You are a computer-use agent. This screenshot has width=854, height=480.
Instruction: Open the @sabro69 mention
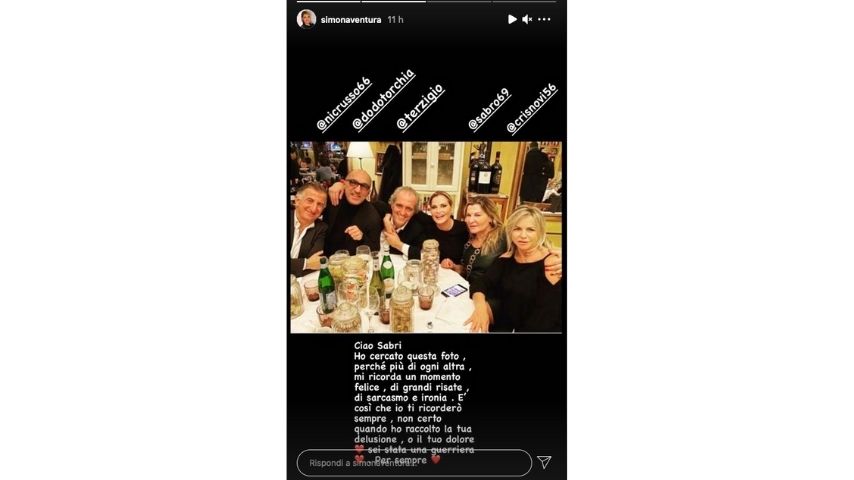coord(489,109)
